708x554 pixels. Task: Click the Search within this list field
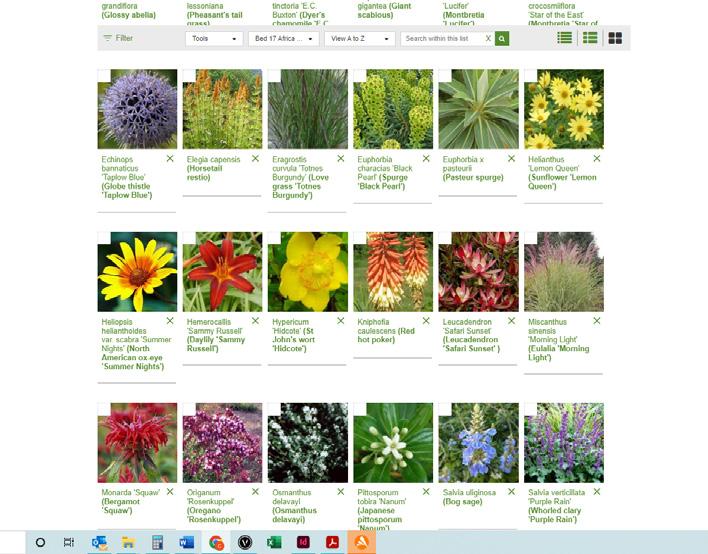[443, 38]
